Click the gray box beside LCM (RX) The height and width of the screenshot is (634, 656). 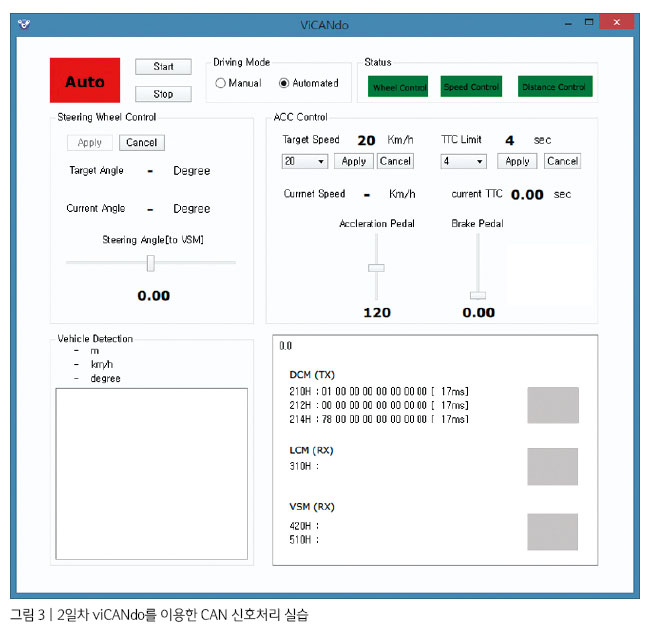pyautogui.click(x=553, y=467)
